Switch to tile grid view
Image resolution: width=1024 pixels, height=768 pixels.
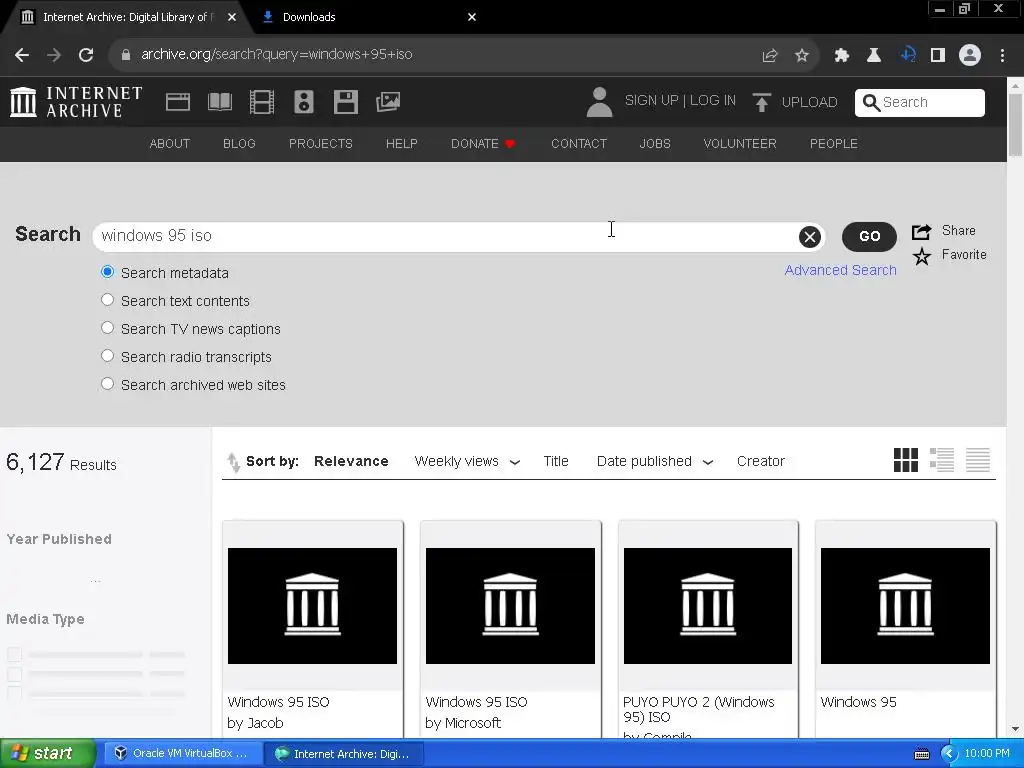(x=906, y=460)
